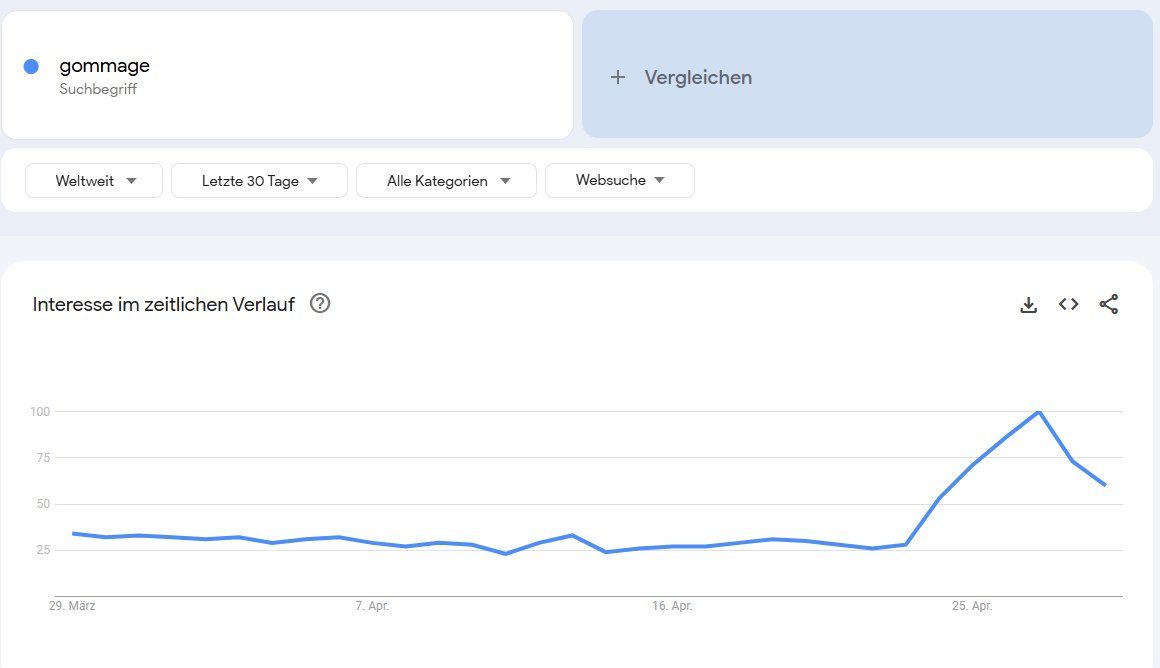The width and height of the screenshot is (1160, 668).
Task: Download the interest over time CSV
Action: click(1028, 304)
